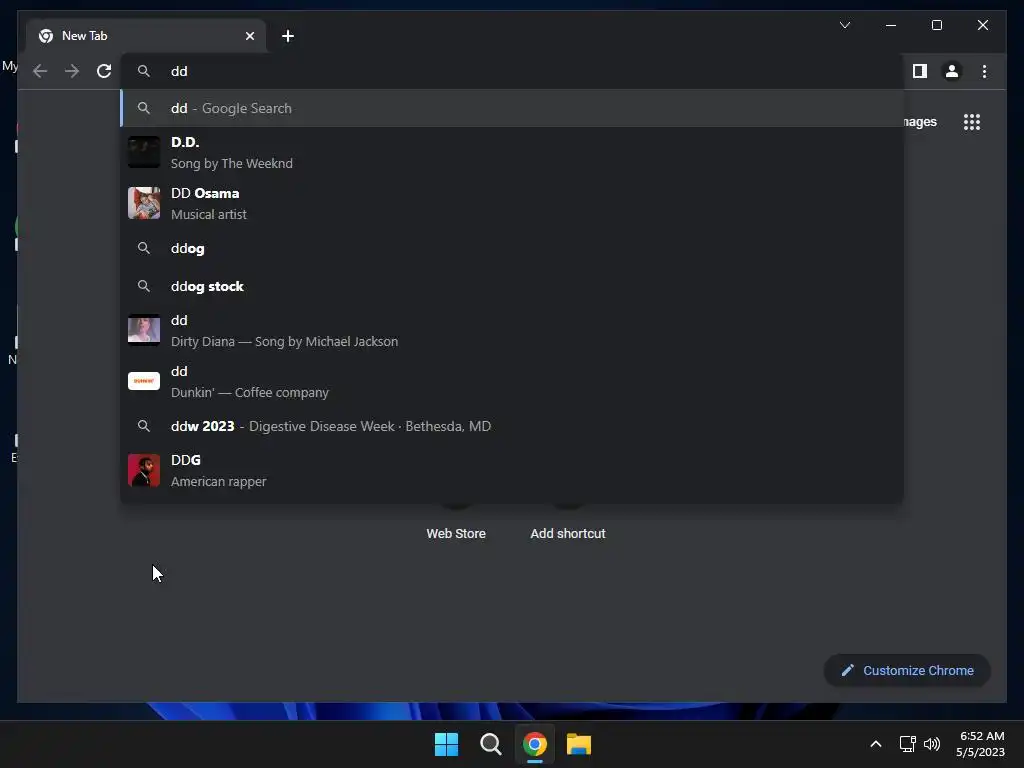Click the Dunkin' logo thumbnail

pyautogui.click(x=144, y=381)
